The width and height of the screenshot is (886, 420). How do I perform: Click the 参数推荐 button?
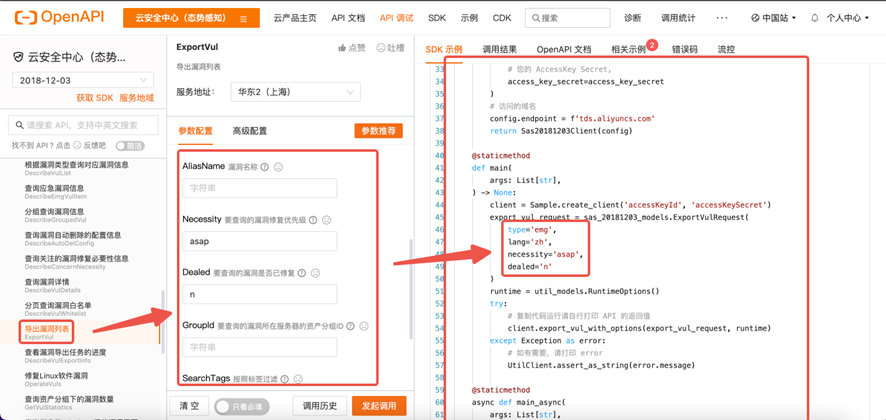[x=379, y=131]
